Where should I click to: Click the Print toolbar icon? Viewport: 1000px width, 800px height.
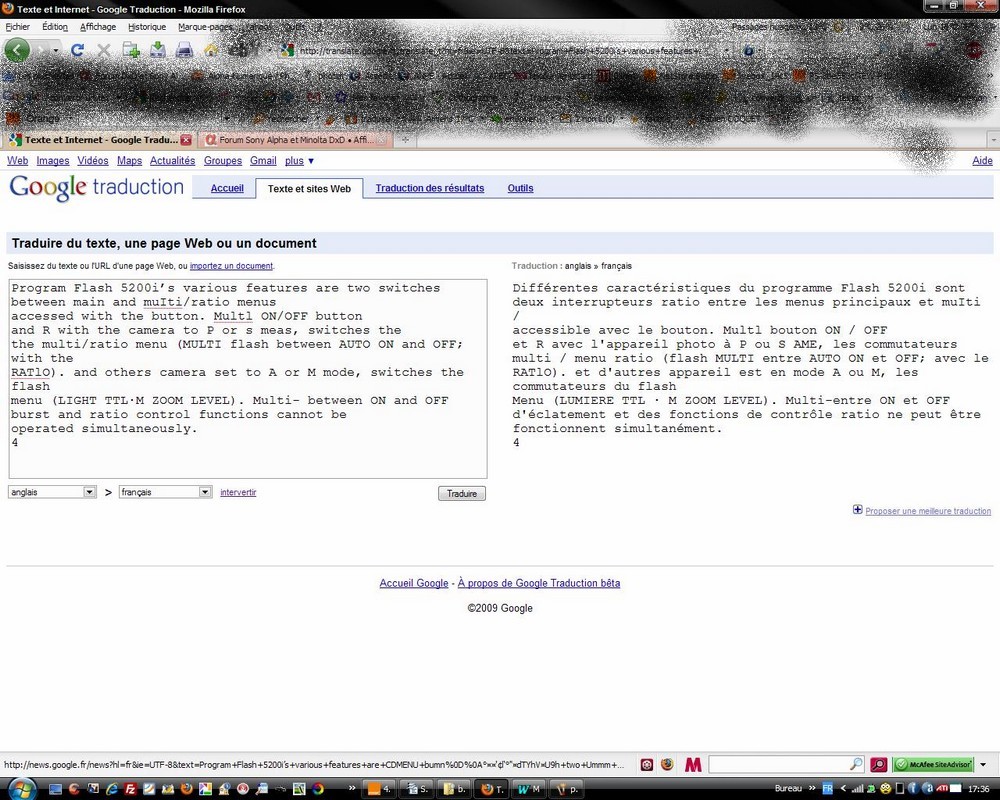click(184, 50)
